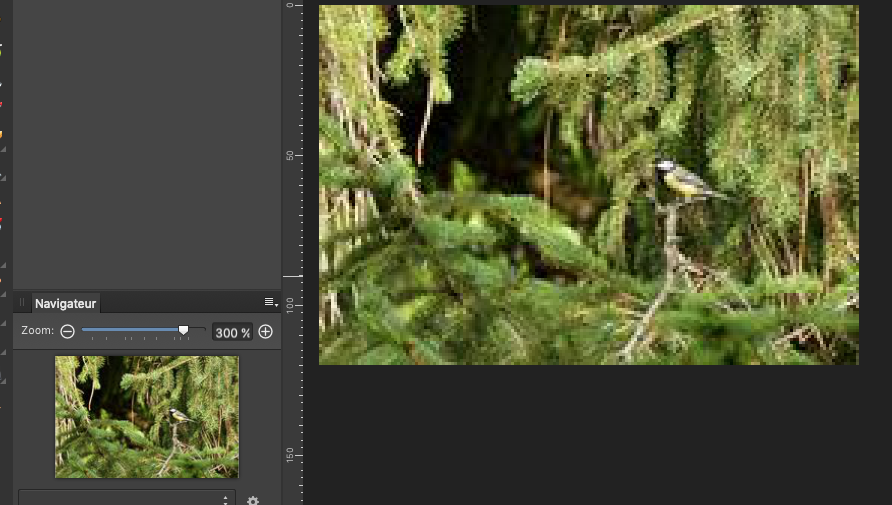Open the view points dropdown below the thumbnail

(x=127, y=498)
